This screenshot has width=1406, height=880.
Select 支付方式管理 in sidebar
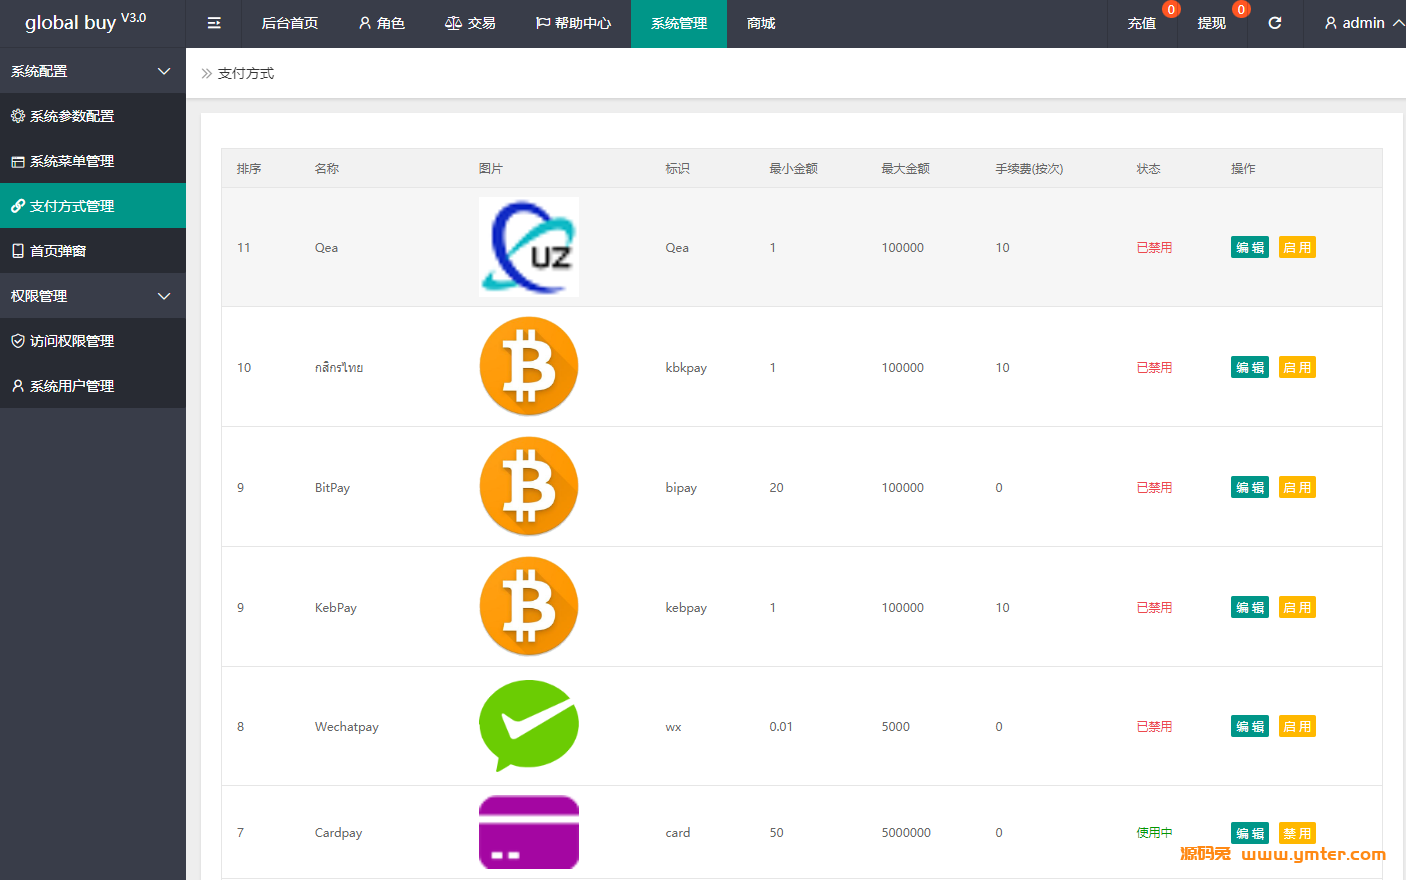[93, 206]
